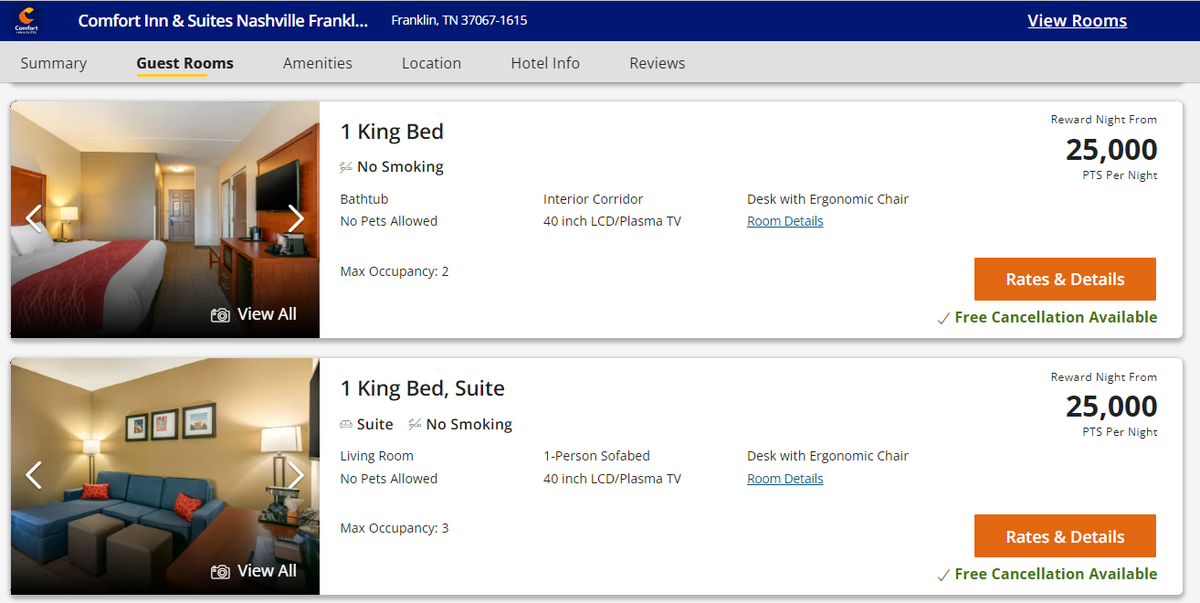The image size is (1200, 603).
Task: Advance the Suite photo using right arrow
Action: 297,476
